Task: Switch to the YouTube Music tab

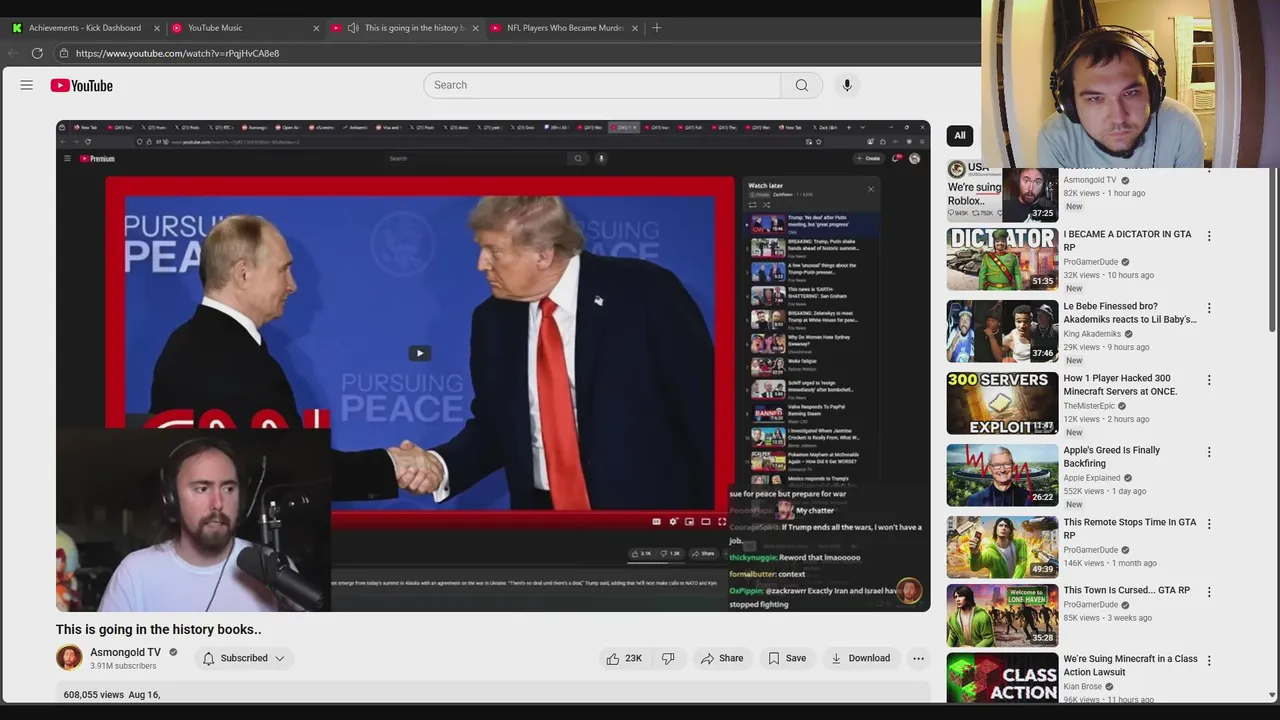Action: pos(245,28)
